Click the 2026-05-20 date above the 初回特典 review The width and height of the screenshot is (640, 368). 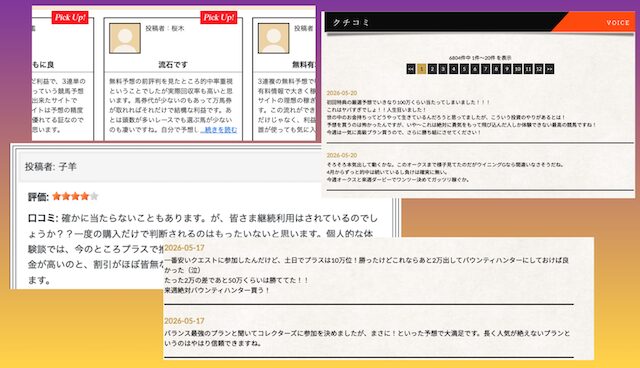342,93
